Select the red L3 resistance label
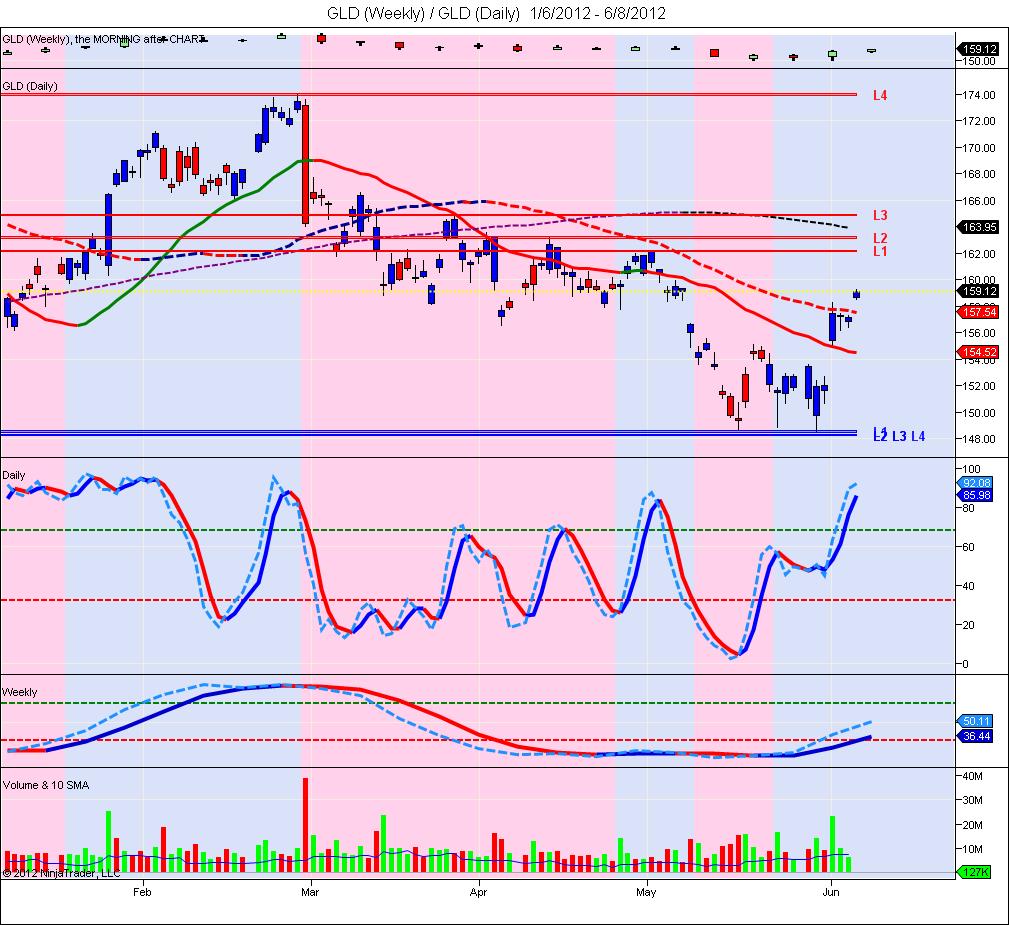Image resolution: width=1009 pixels, height=925 pixels. [880, 215]
